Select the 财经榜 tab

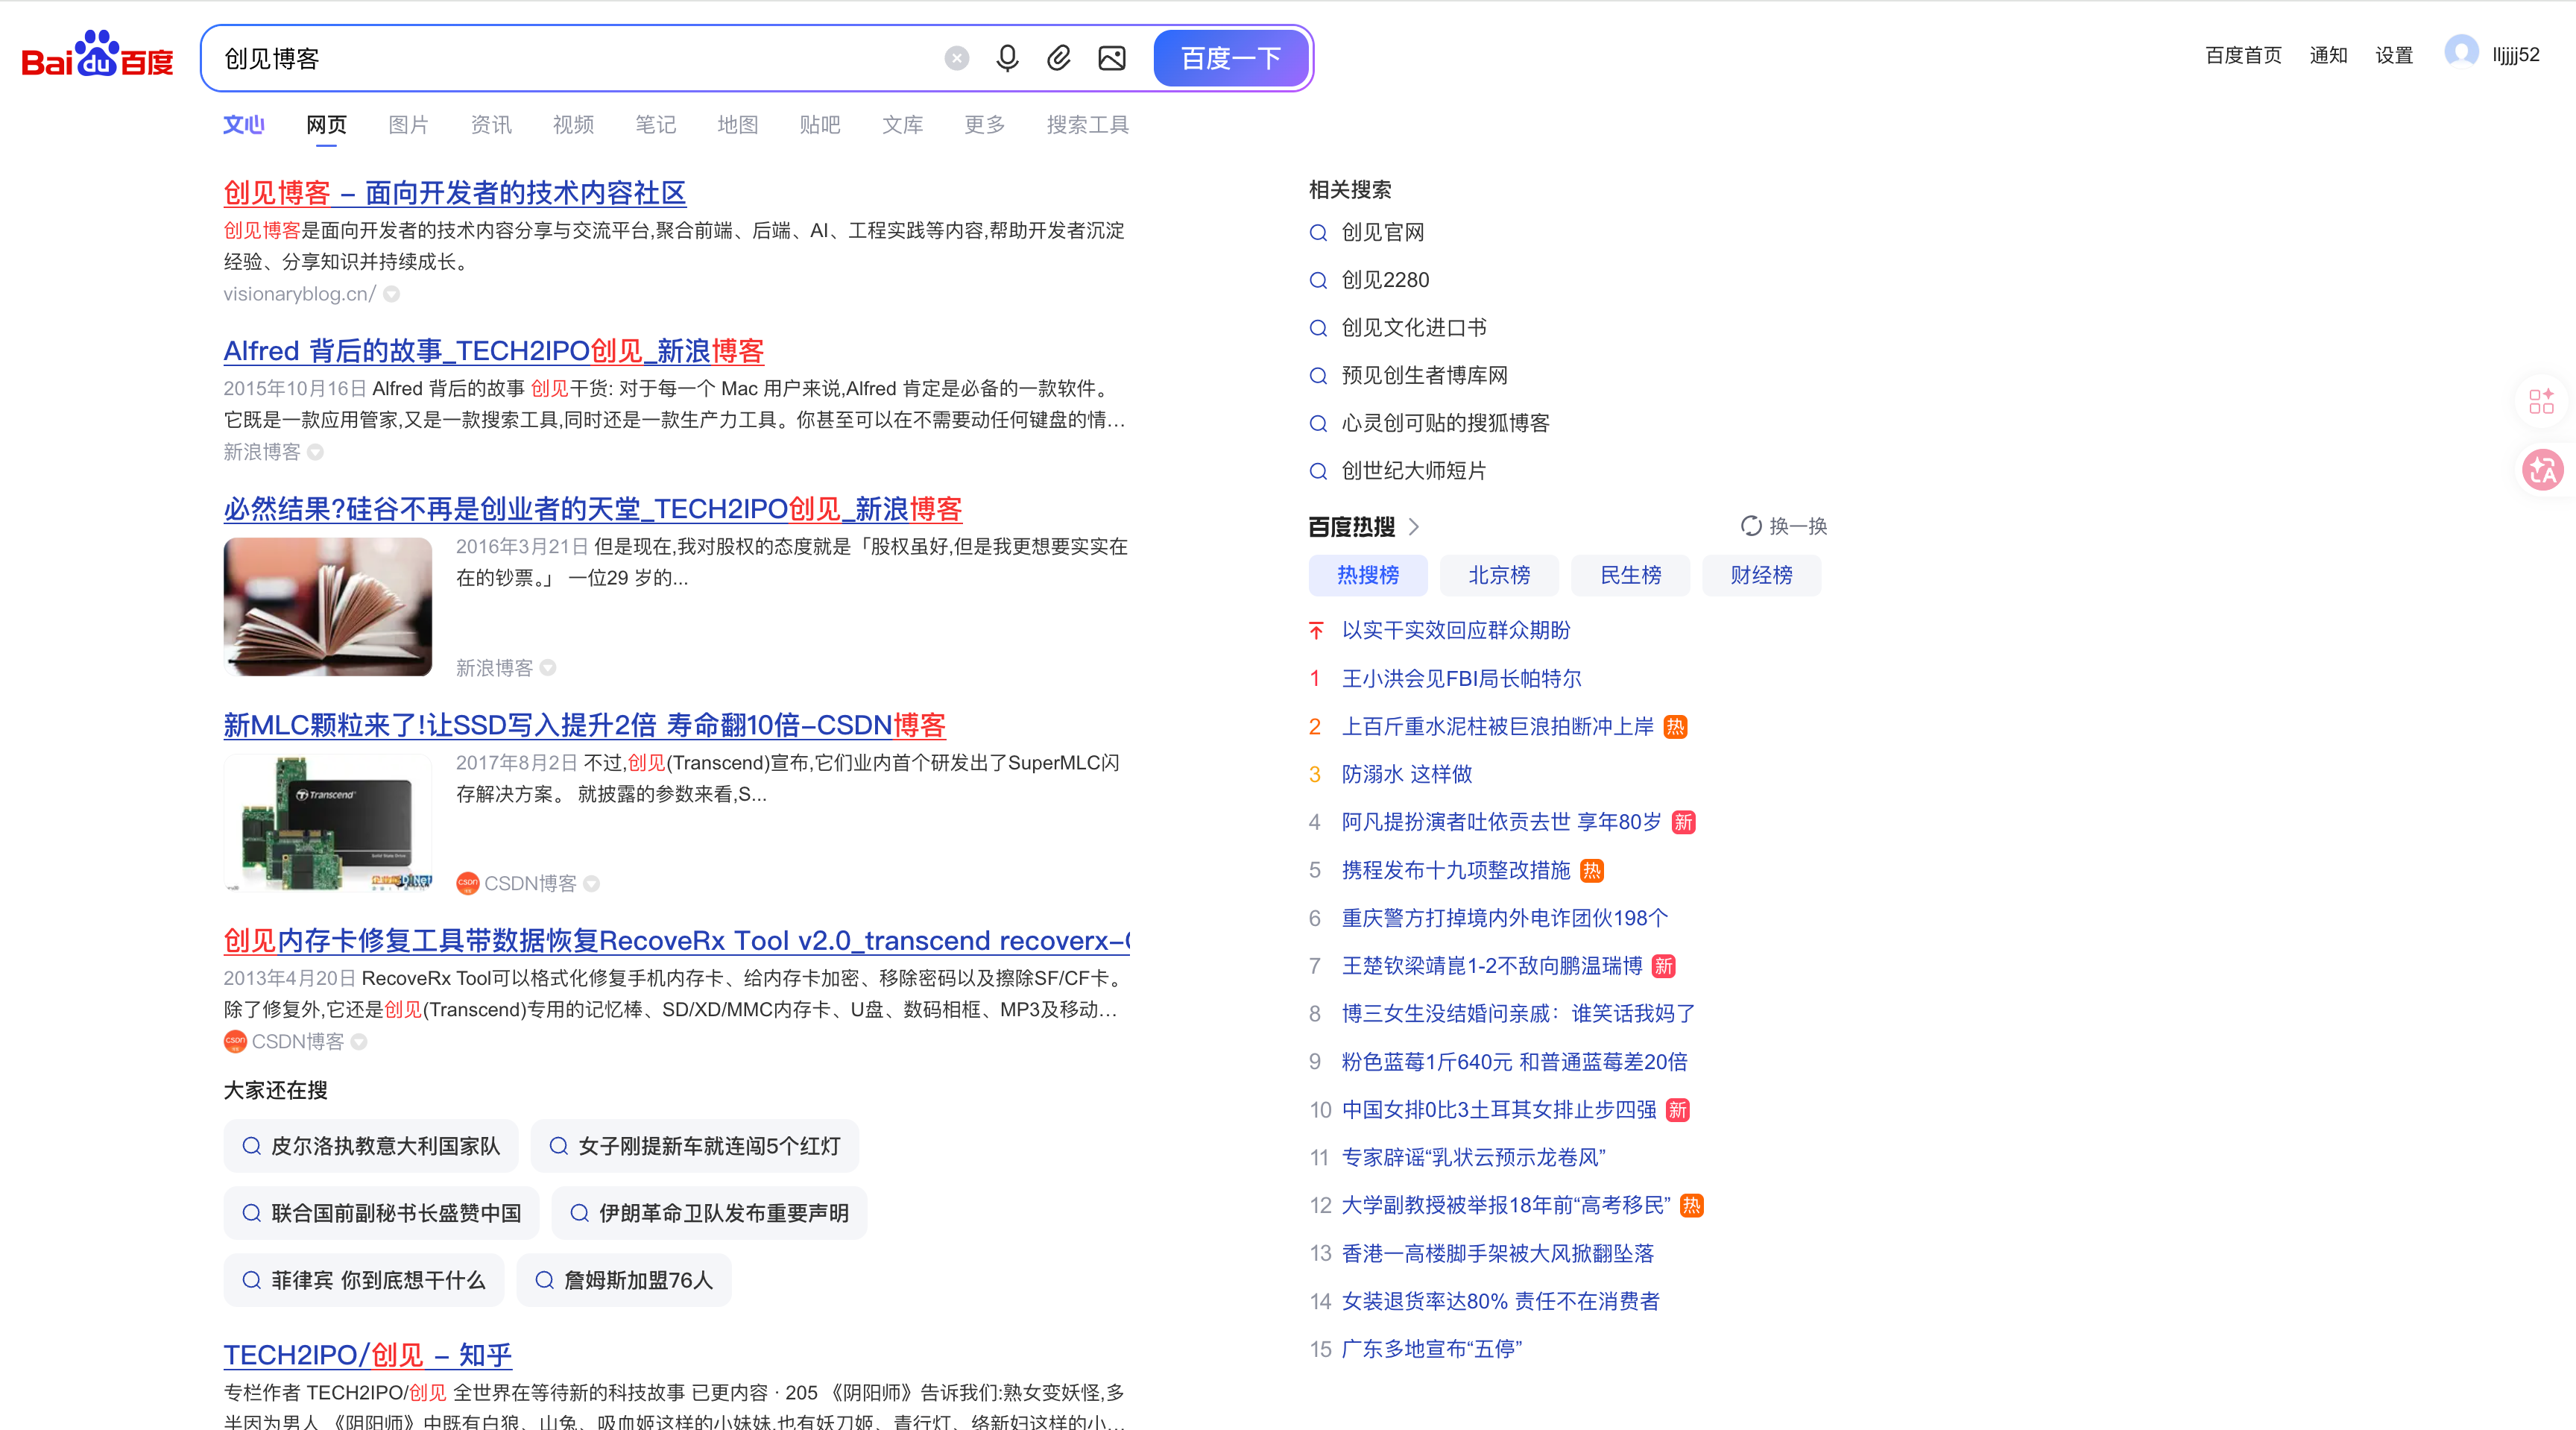pos(1762,575)
